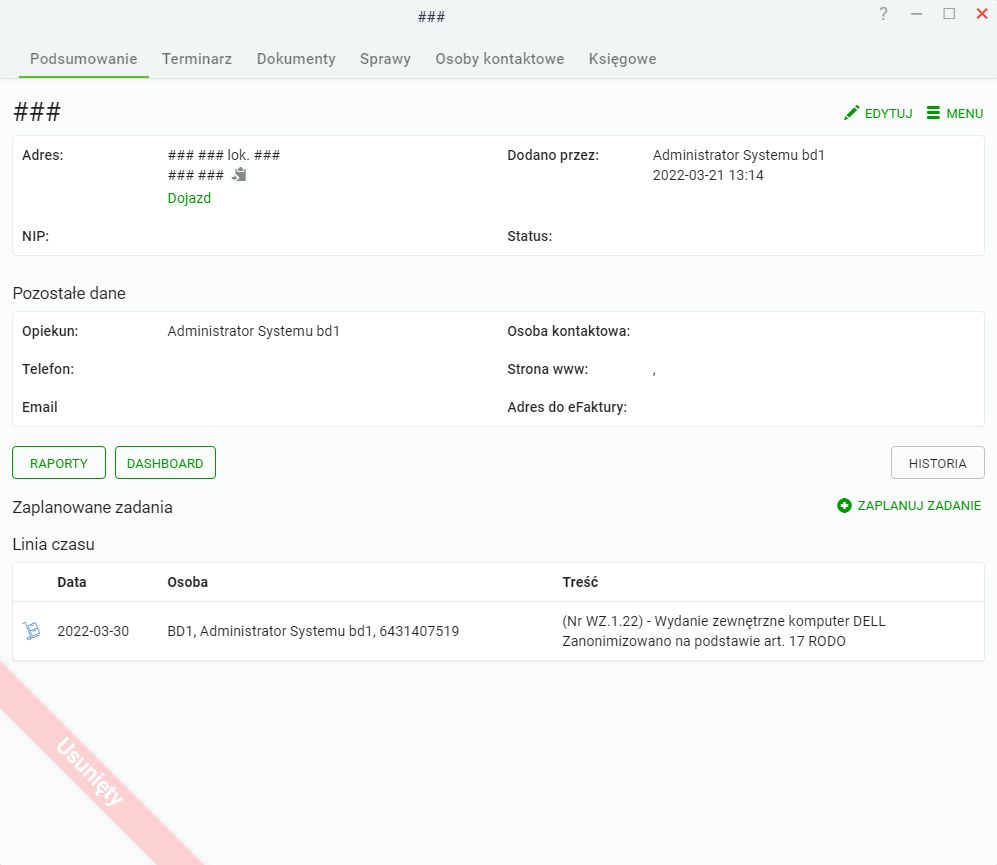Screen dimensions: 997x865
Task: Click the 2022-03-21 13:14 added timestamp
Action: [708, 176]
